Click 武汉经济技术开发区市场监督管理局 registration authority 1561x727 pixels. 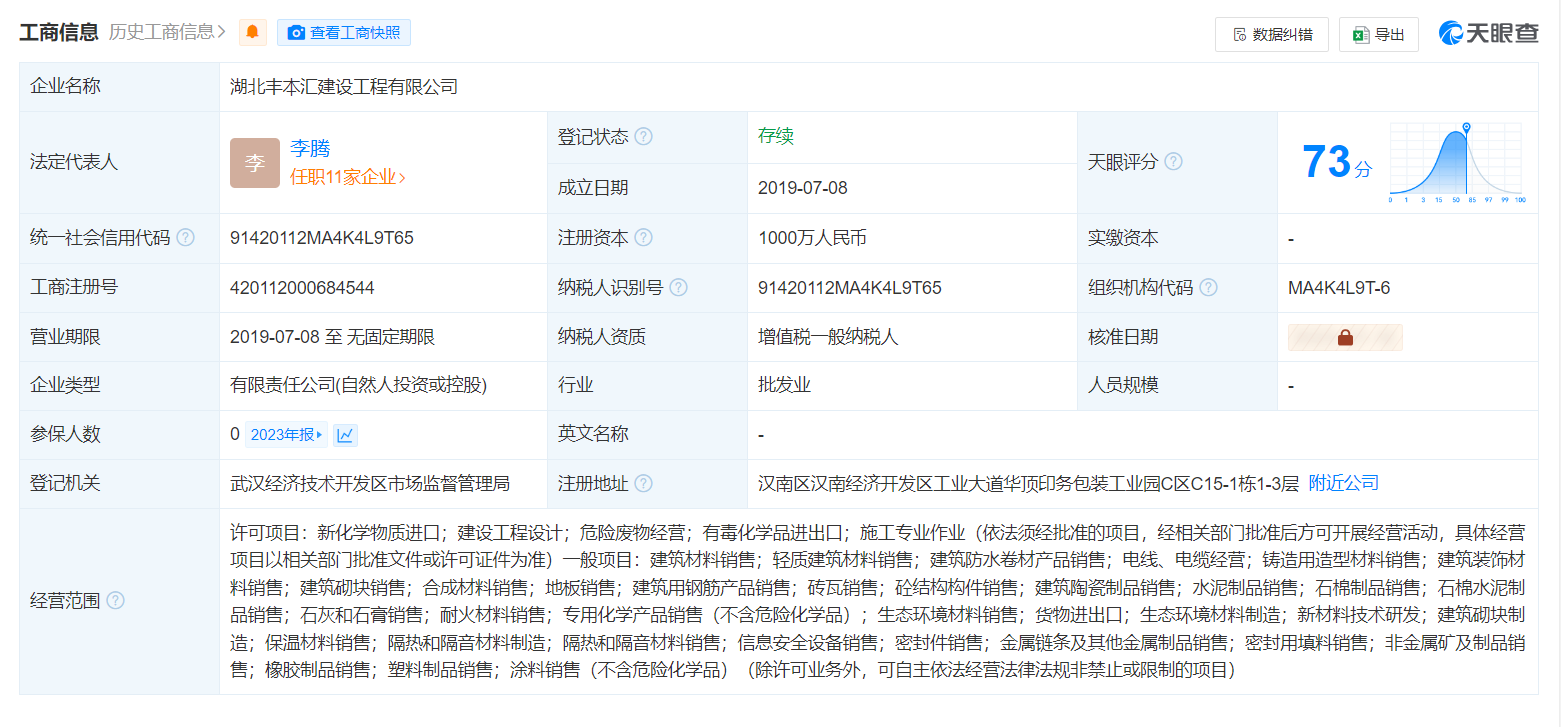370,483
